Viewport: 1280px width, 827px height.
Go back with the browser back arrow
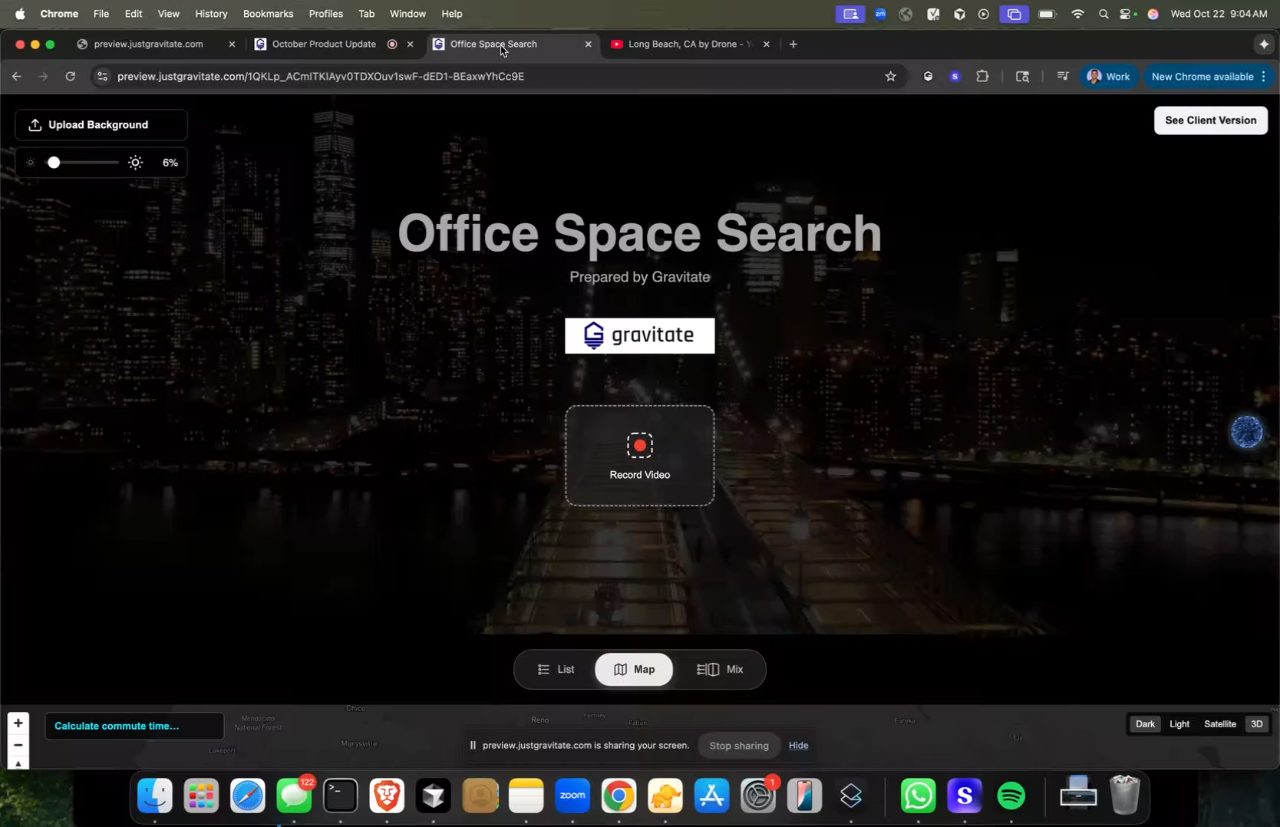click(x=16, y=76)
